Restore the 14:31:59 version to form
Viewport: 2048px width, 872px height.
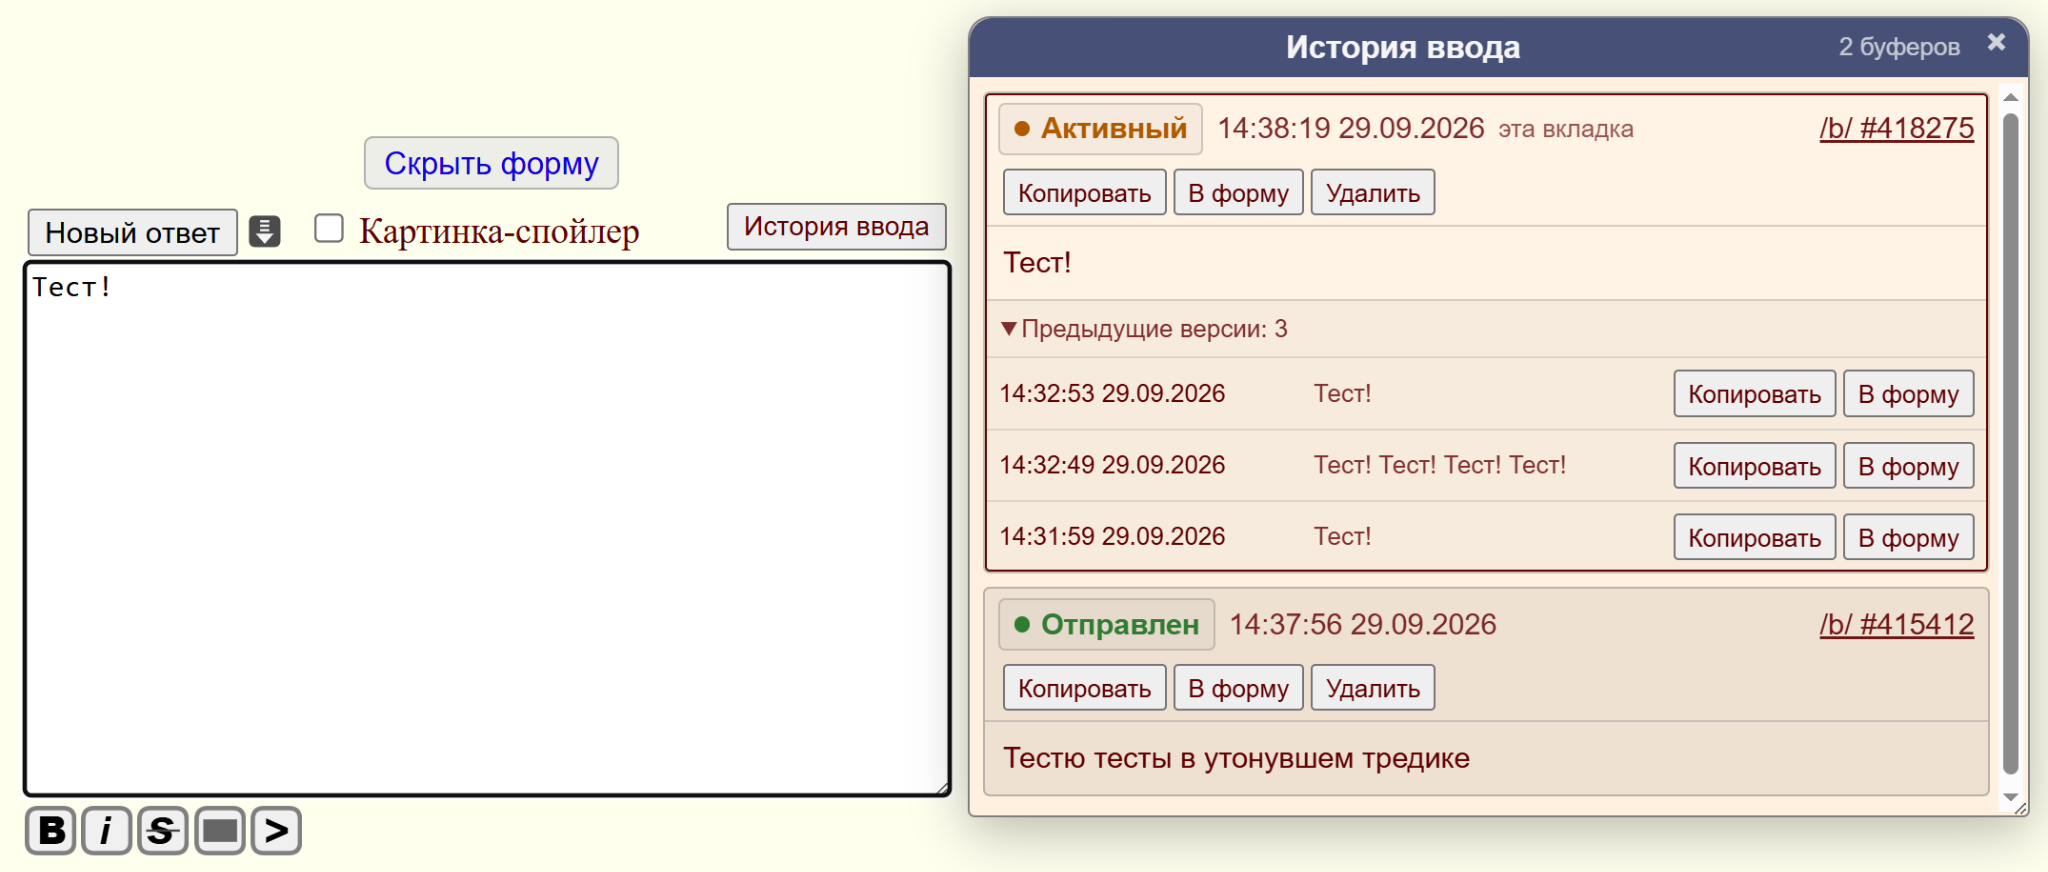[x=1909, y=538]
